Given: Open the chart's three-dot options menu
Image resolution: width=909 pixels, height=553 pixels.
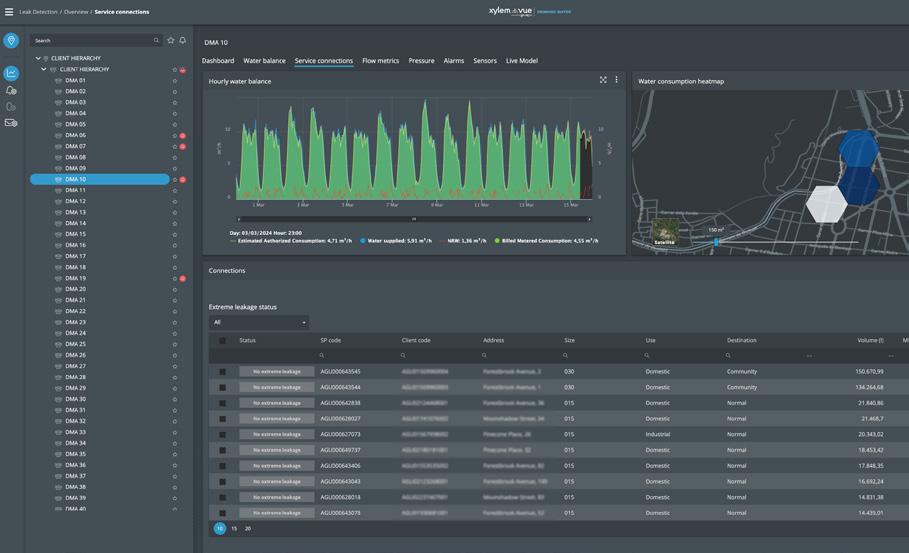Looking at the screenshot, I should coord(616,80).
